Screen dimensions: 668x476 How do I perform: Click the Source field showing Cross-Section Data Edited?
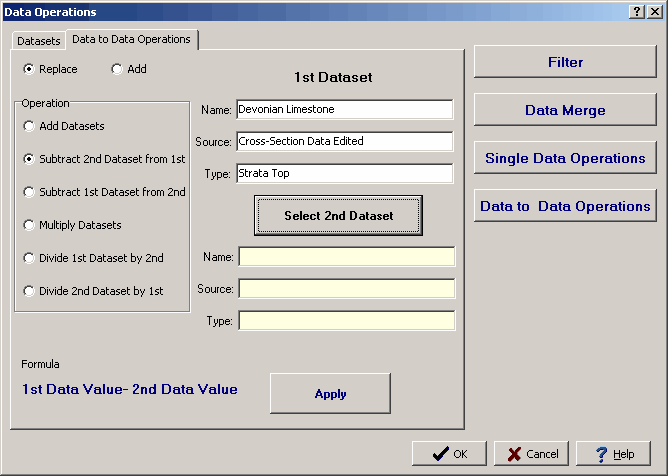point(344,141)
